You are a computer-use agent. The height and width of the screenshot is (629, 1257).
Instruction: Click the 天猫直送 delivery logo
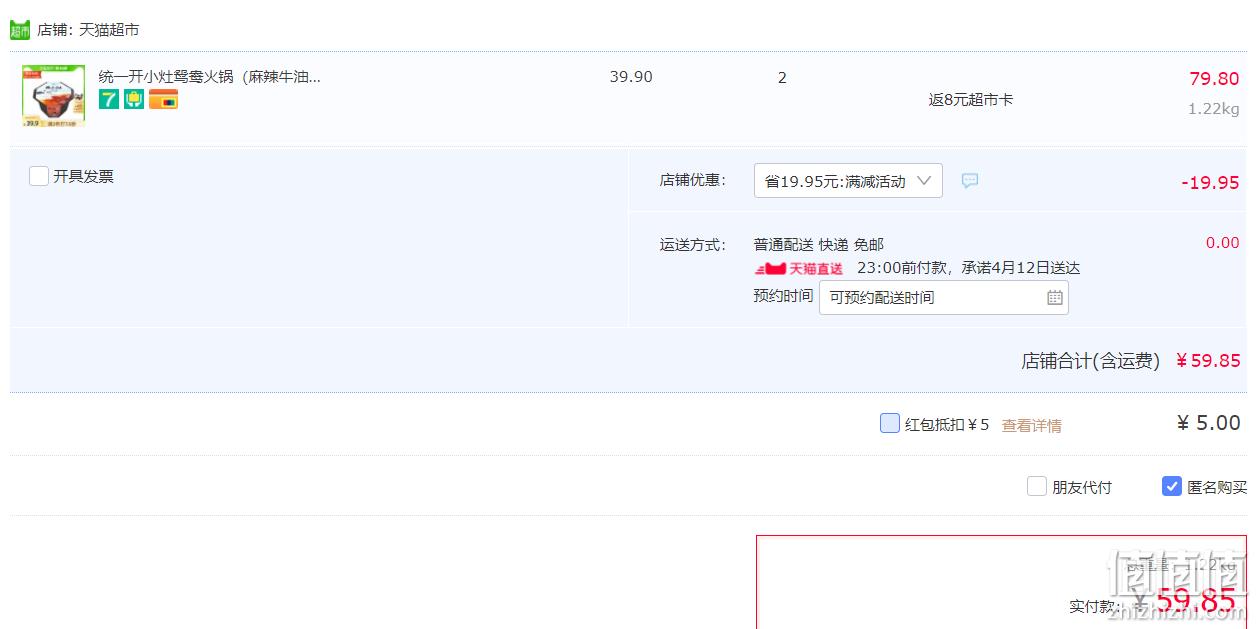pyautogui.click(x=799, y=268)
